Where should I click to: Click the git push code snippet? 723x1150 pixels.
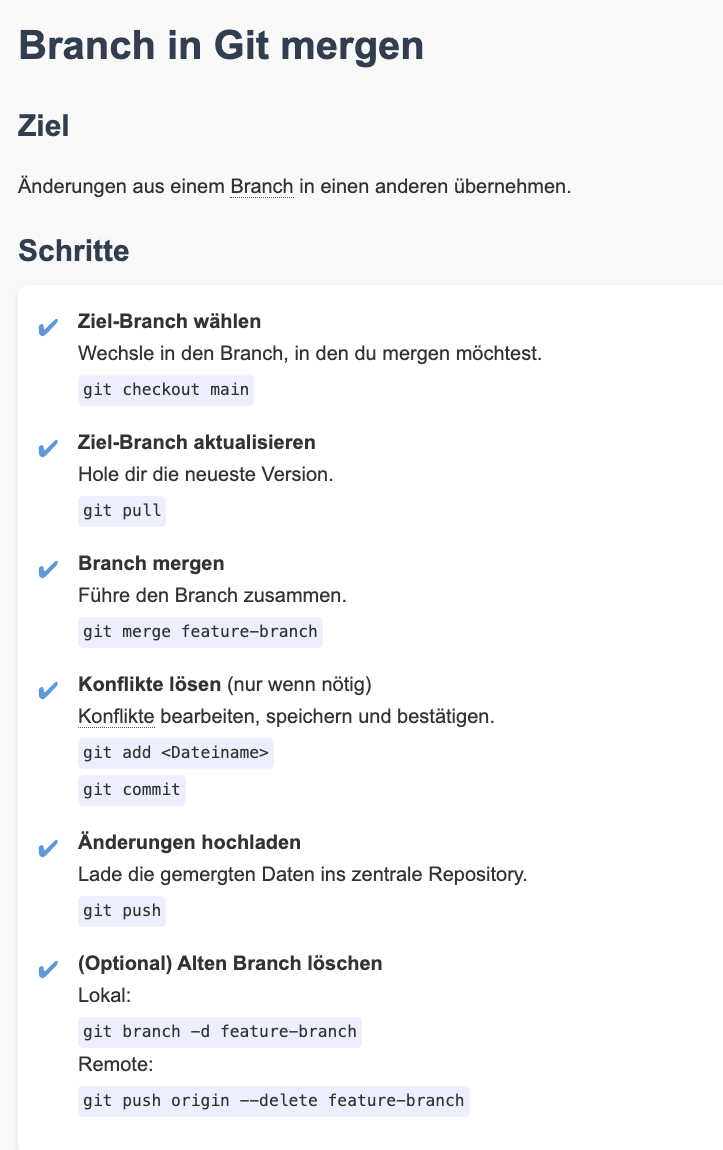(x=122, y=910)
